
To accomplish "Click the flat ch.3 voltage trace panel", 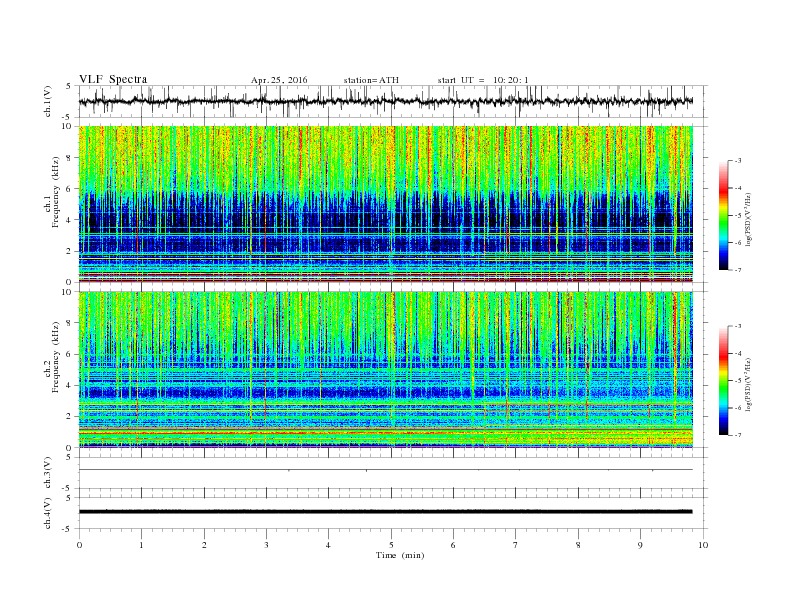I will click(x=393, y=473).
